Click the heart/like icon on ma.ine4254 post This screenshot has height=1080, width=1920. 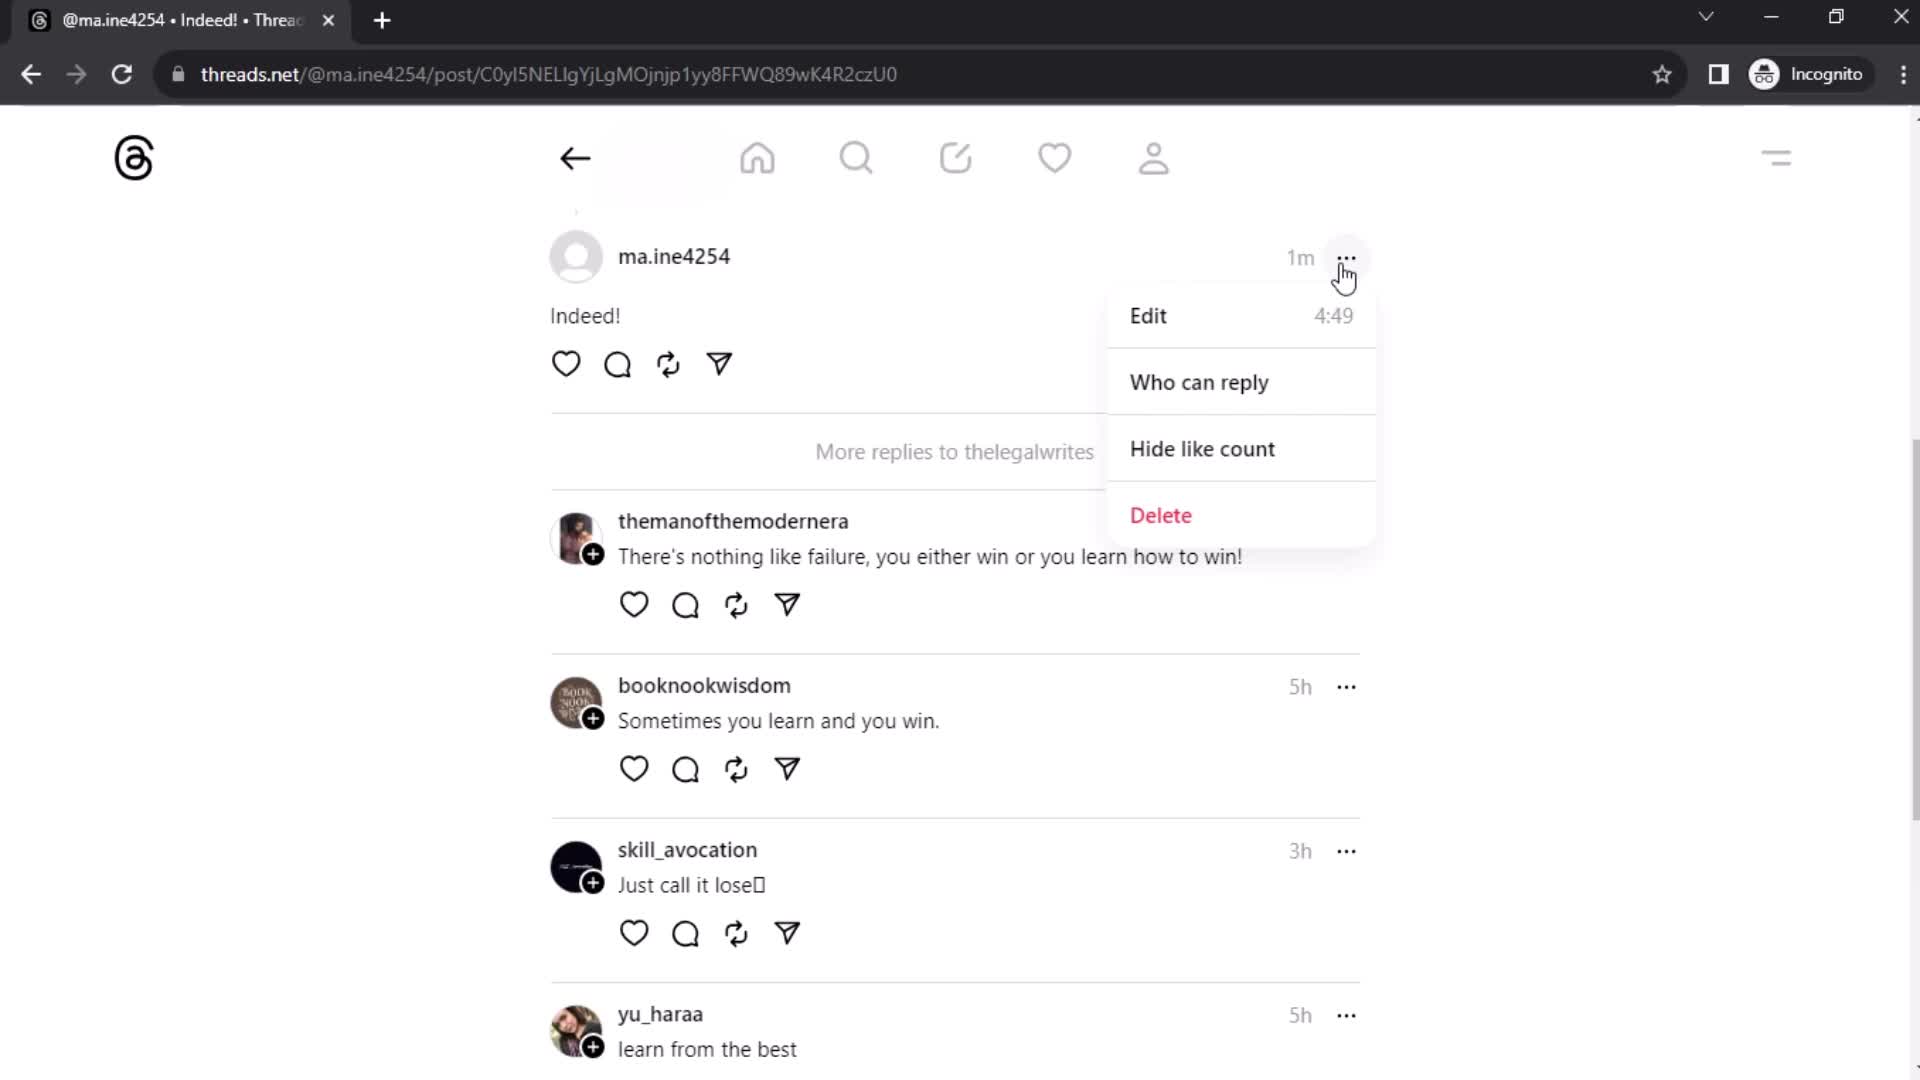pyautogui.click(x=566, y=364)
